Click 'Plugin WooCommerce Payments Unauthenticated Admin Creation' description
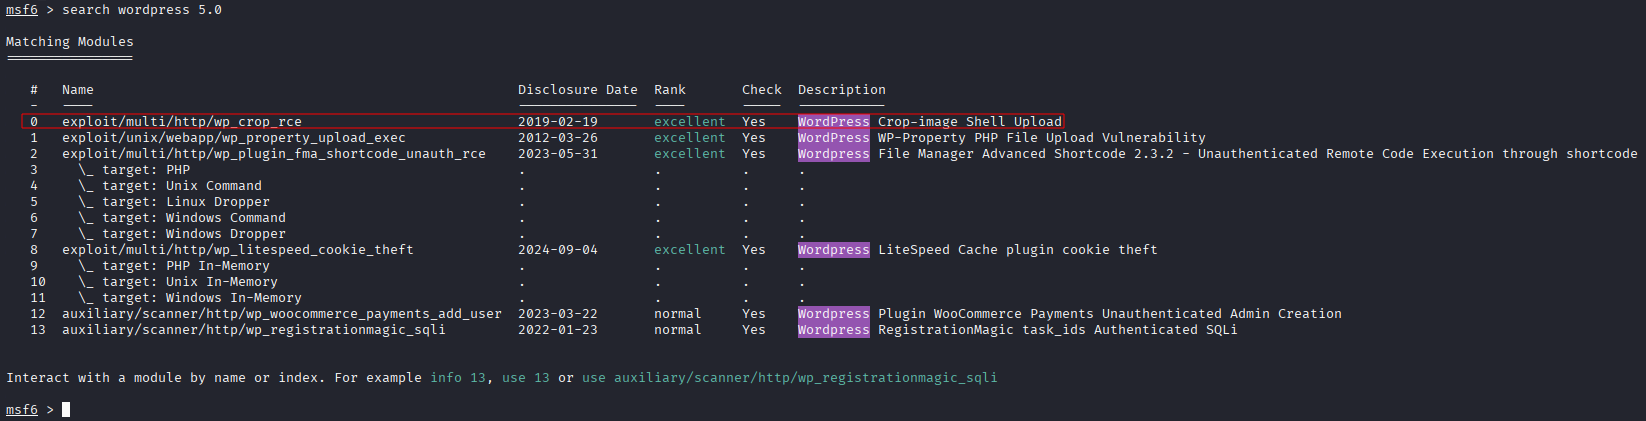This screenshot has height=421, width=1646. click(x=1110, y=314)
